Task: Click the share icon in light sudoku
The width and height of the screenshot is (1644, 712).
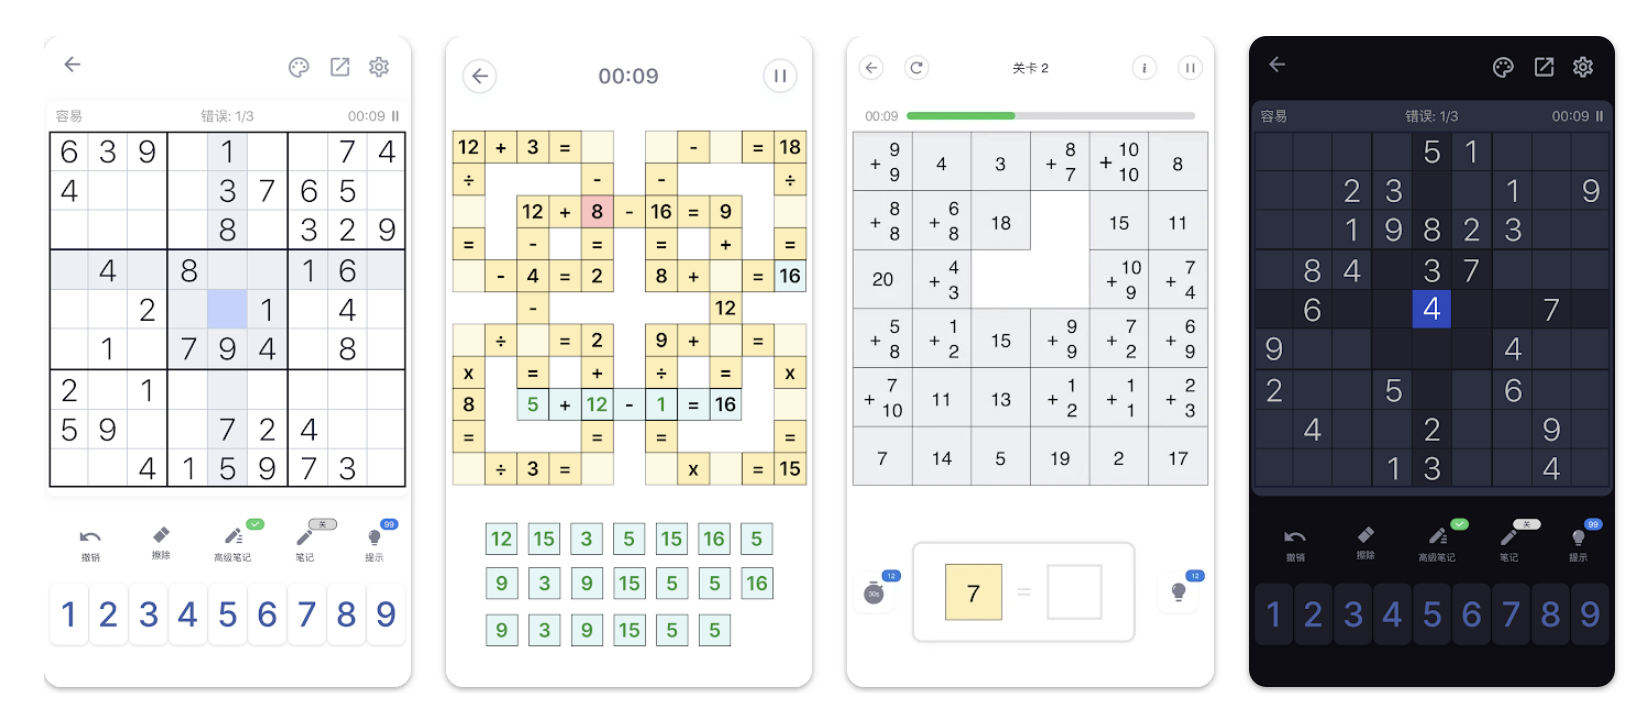Action: coord(340,67)
